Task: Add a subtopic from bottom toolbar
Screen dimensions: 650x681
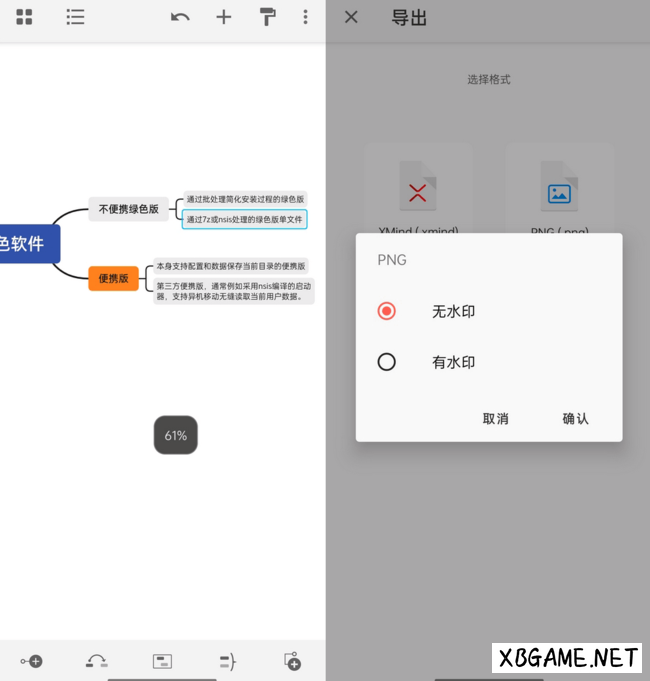Action: click(x=31, y=661)
